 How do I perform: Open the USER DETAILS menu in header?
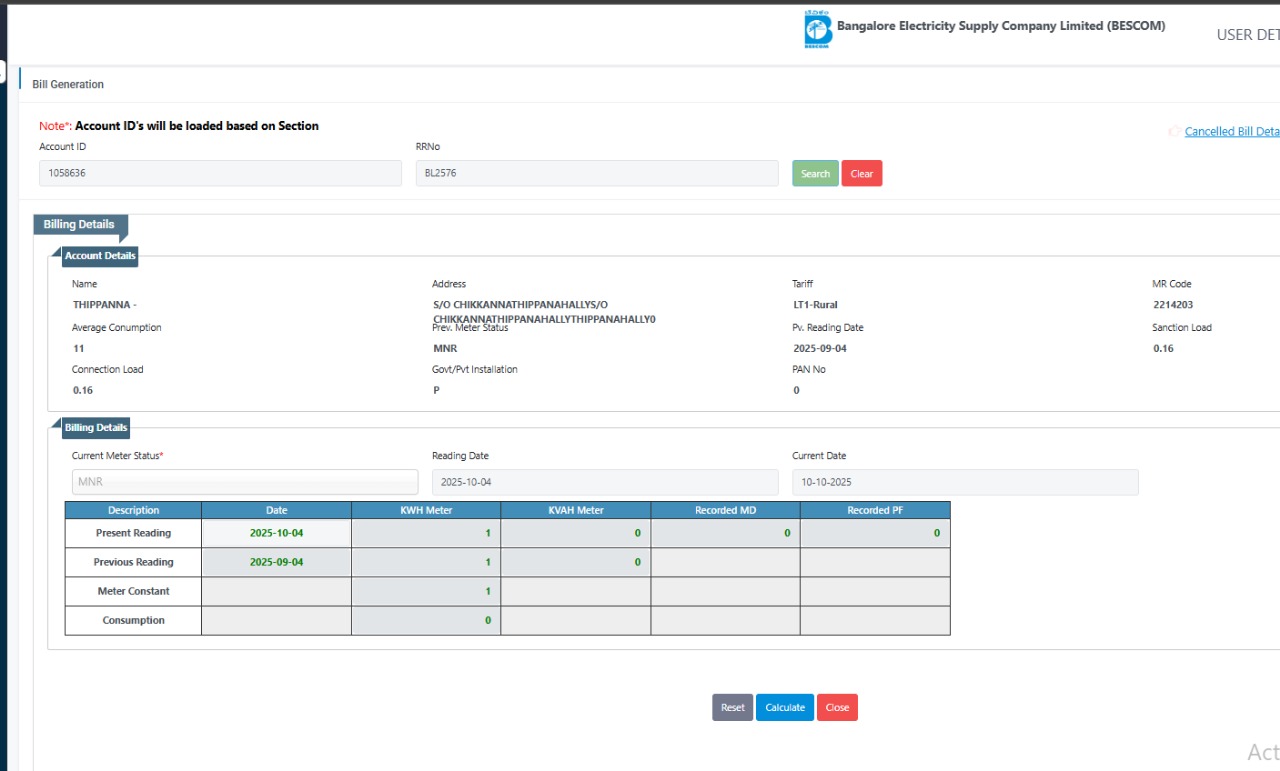pyautogui.click(x=1247, y=35)
